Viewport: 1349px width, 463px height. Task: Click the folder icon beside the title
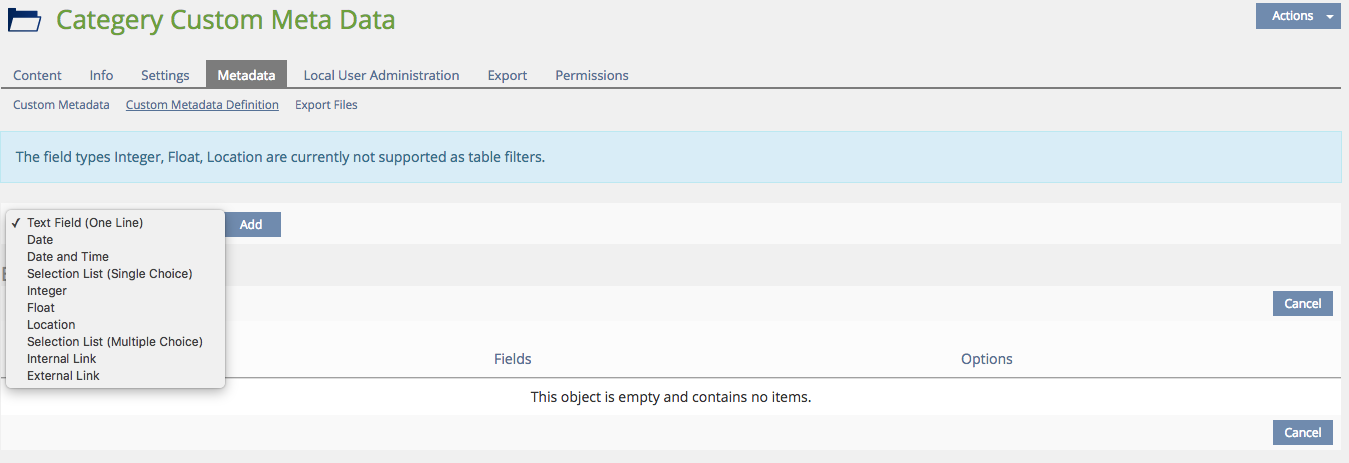coord(24,20)
